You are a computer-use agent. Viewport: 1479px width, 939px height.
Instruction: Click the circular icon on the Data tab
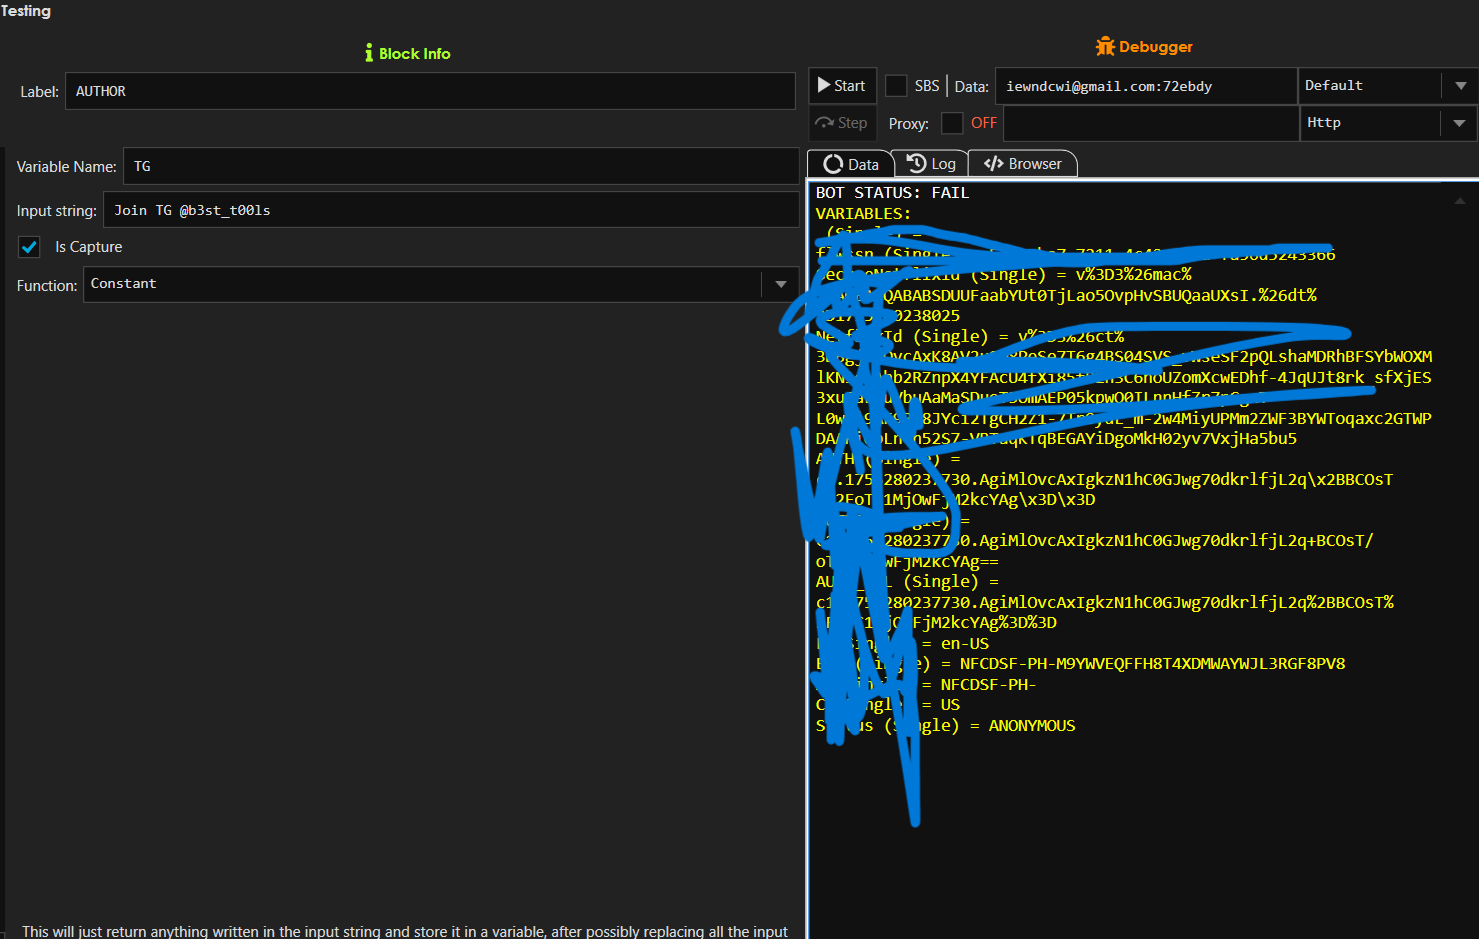[x=833, y=164]
